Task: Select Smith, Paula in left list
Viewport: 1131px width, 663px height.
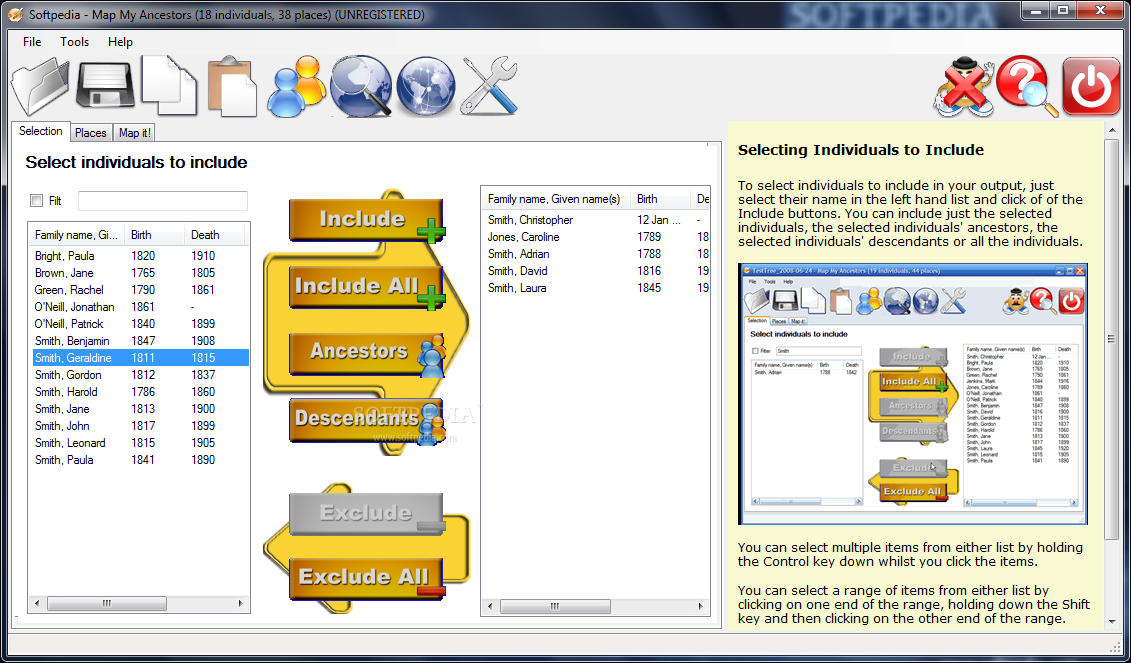Action: coord(140,460)
